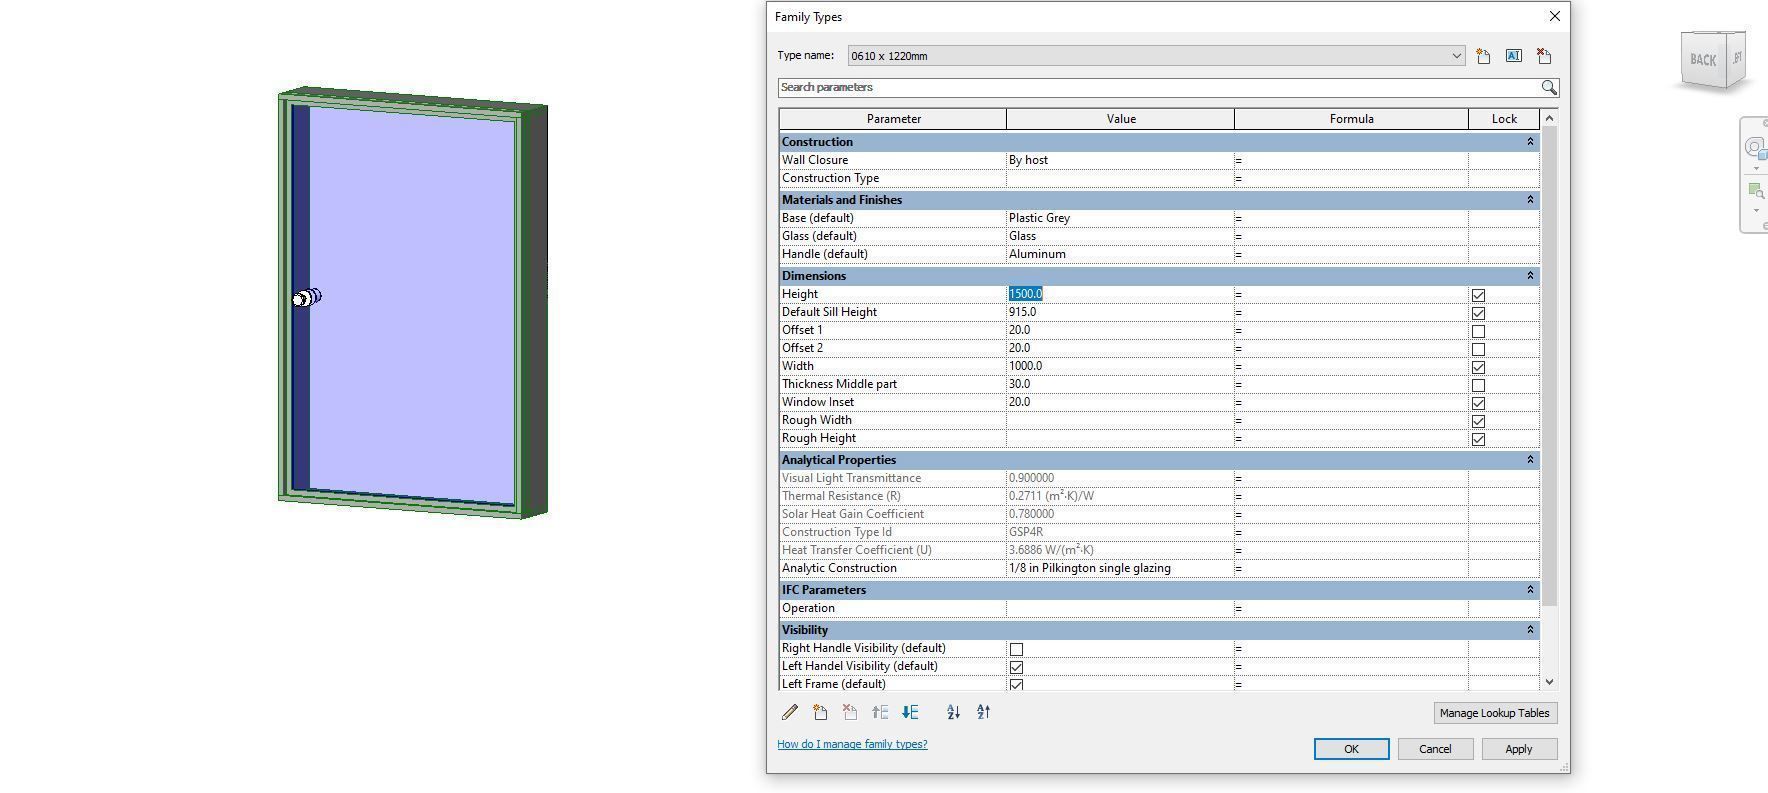Collapse the Dimensions section
This screenshot has width=1768, height=793.
pos(1529,276)
